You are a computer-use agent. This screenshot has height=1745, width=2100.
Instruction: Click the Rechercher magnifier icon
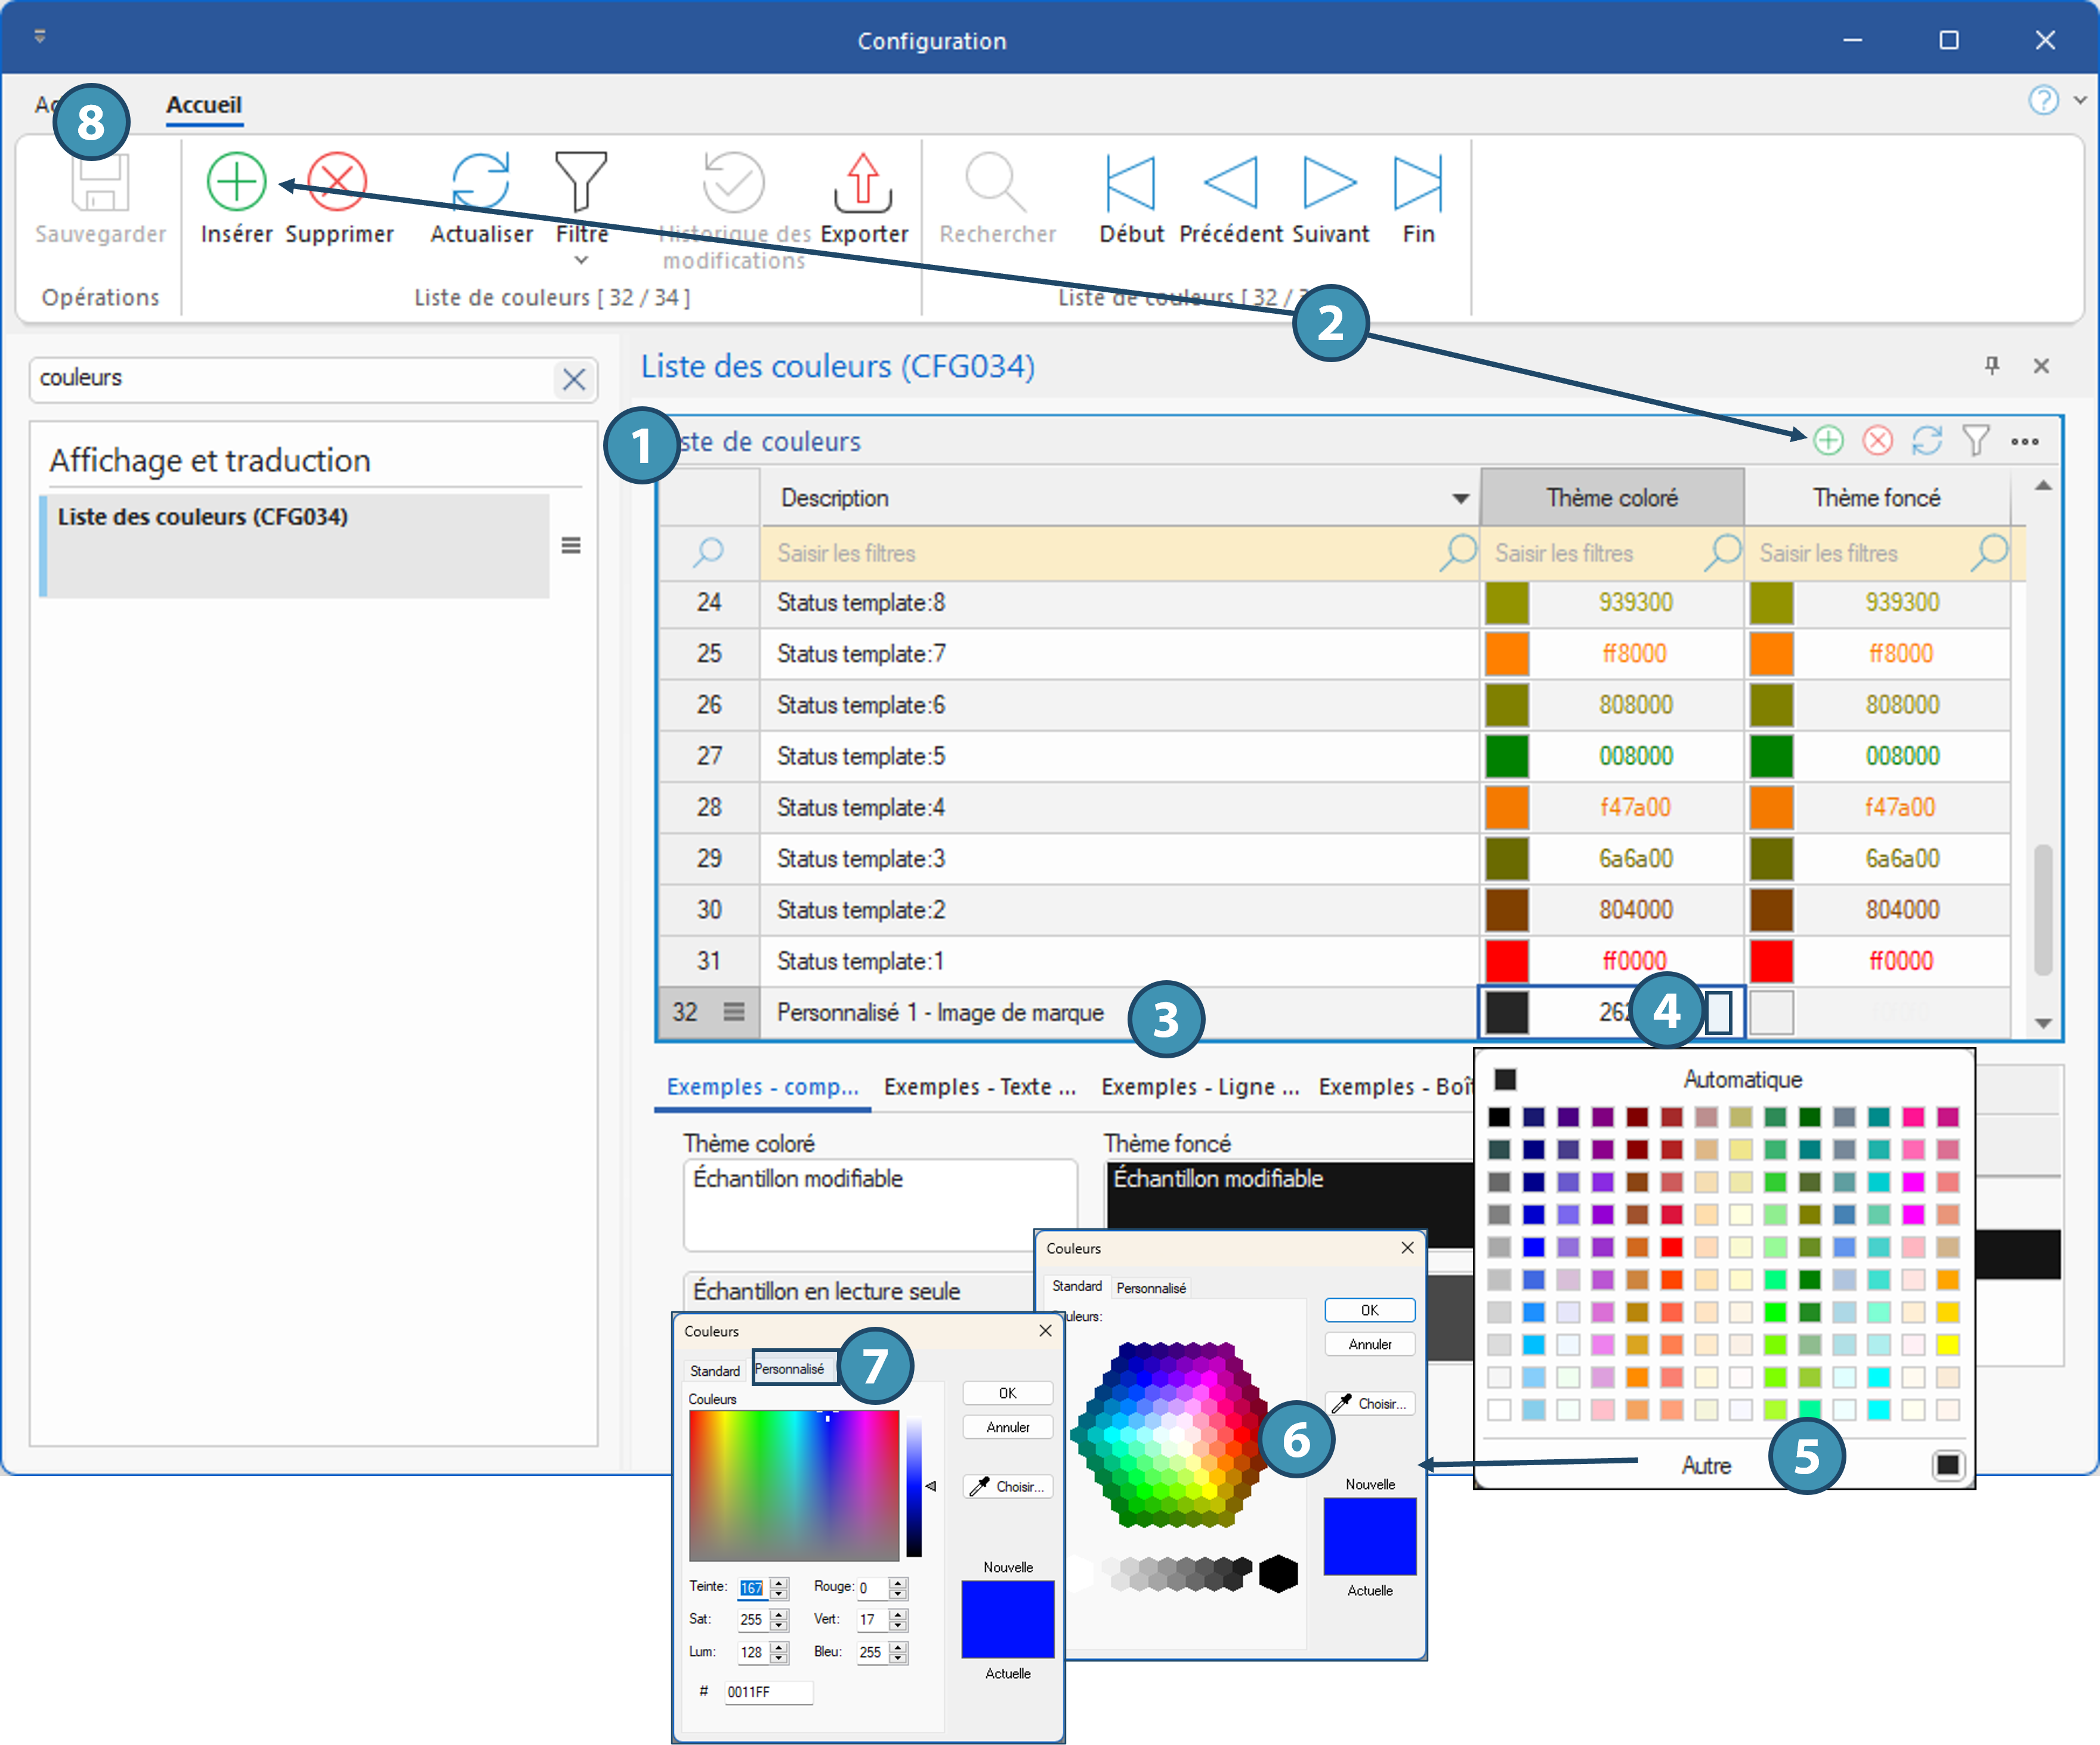pos(996,182)
